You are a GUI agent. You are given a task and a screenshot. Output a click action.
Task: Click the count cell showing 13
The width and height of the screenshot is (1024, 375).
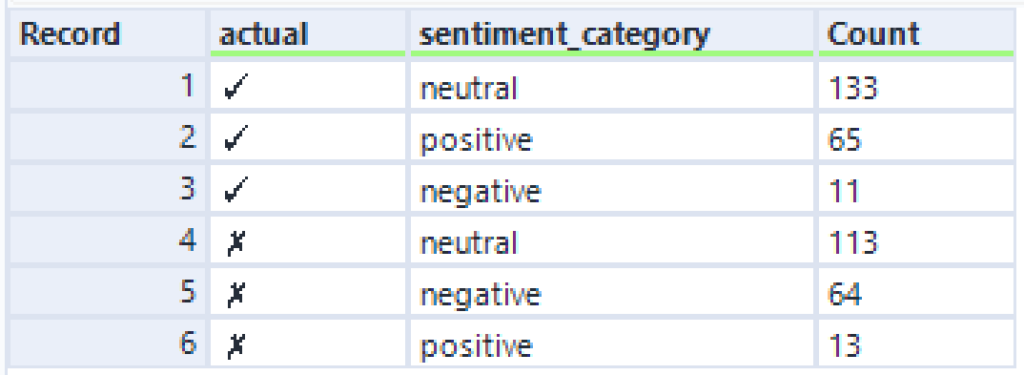coord(916,343)
